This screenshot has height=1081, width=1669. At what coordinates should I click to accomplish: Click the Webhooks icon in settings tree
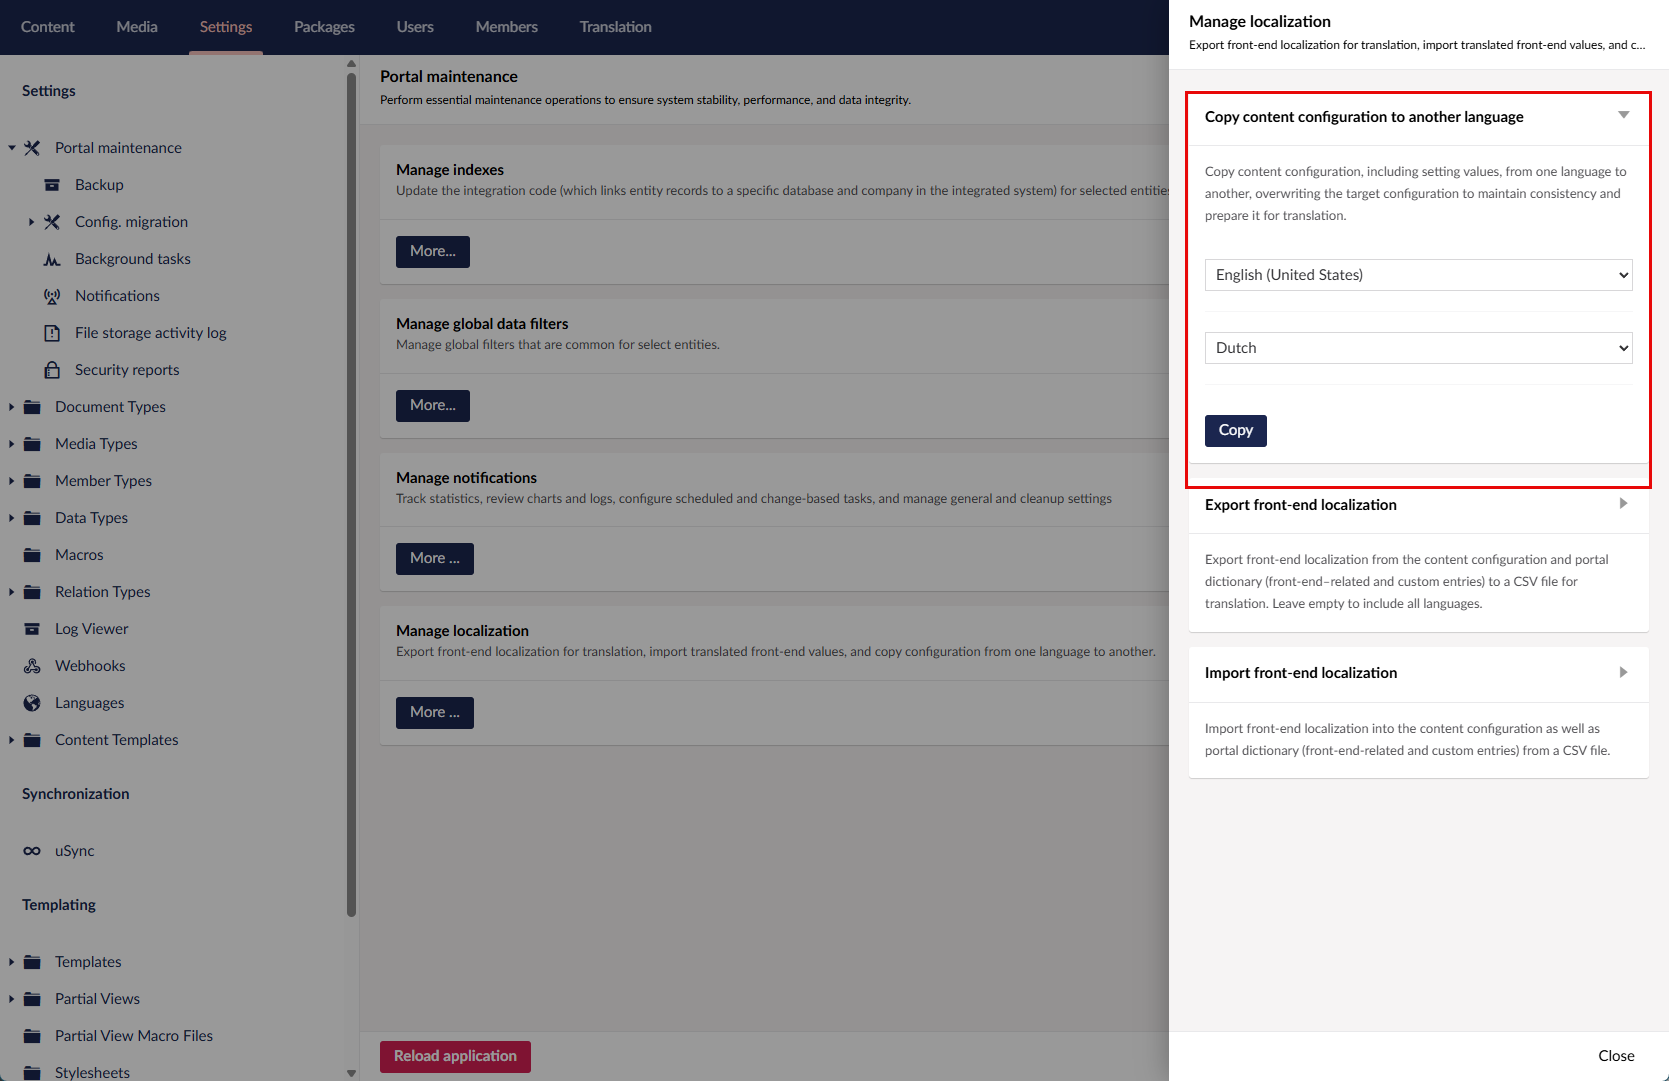pyautogui.click(x=32, y=666)
